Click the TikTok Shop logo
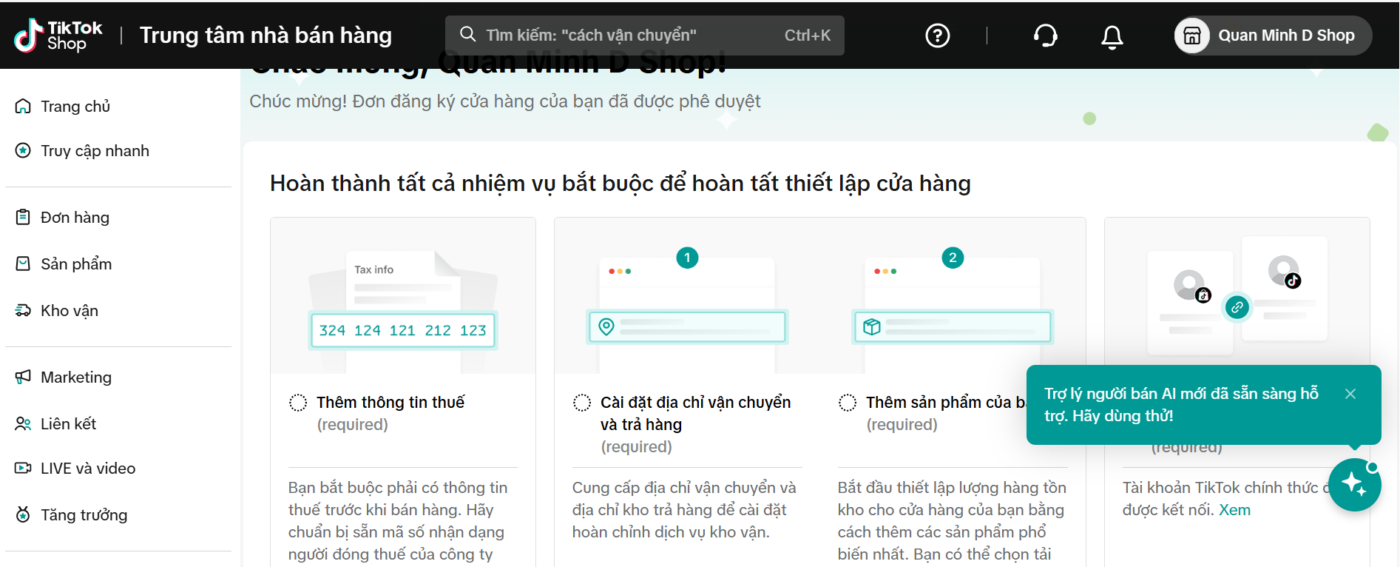1400x567 pixels. click(x=58, y=35)
